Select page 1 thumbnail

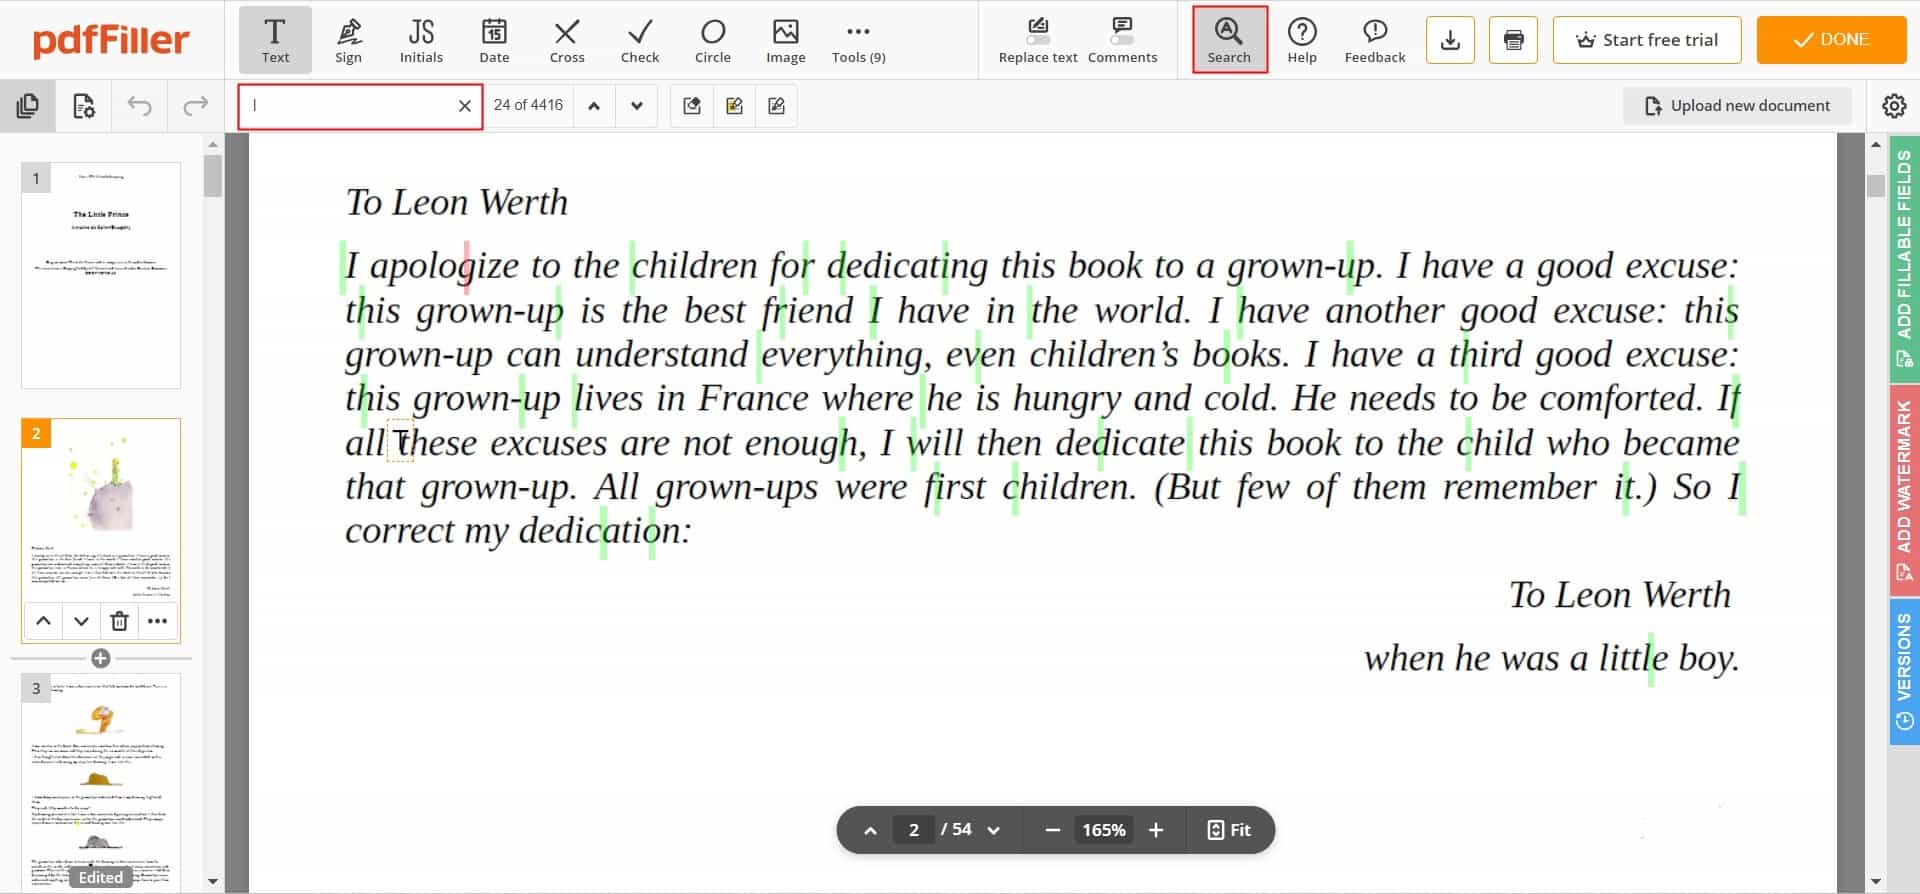101,275
